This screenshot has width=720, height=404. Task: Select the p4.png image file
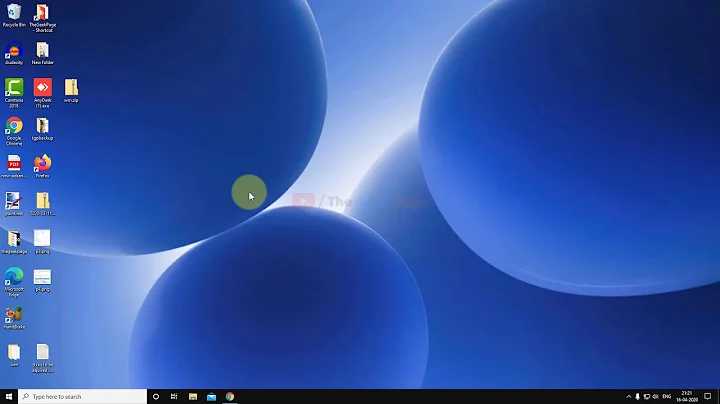click(43, 280)
